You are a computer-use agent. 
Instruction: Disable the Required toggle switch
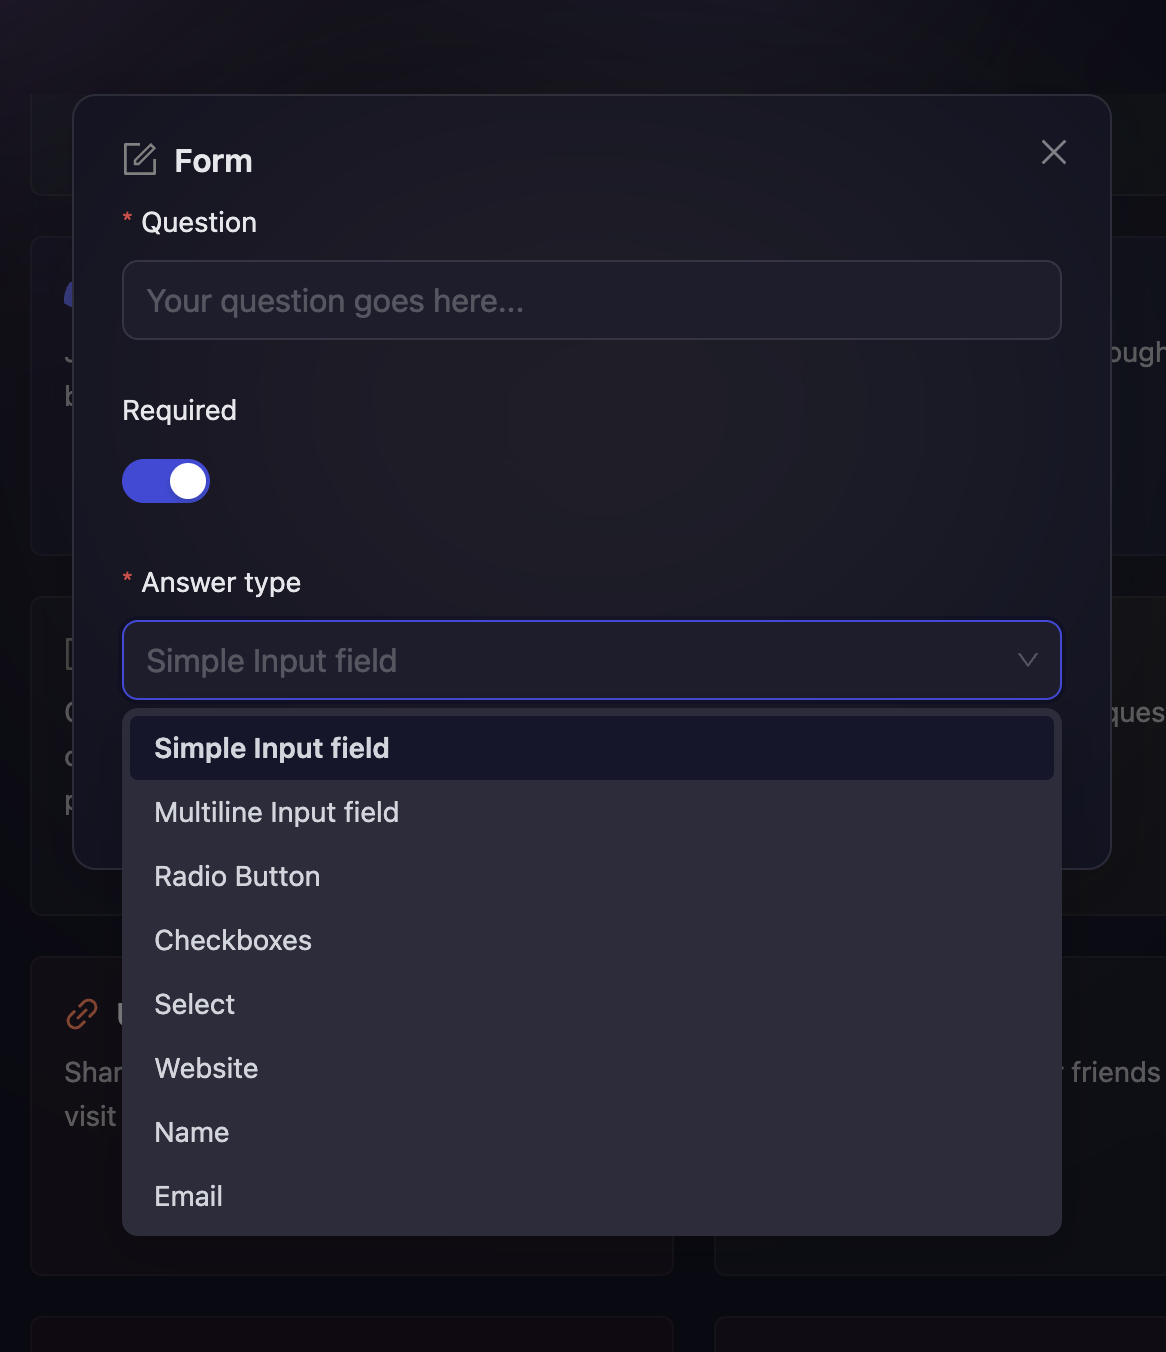166,481
